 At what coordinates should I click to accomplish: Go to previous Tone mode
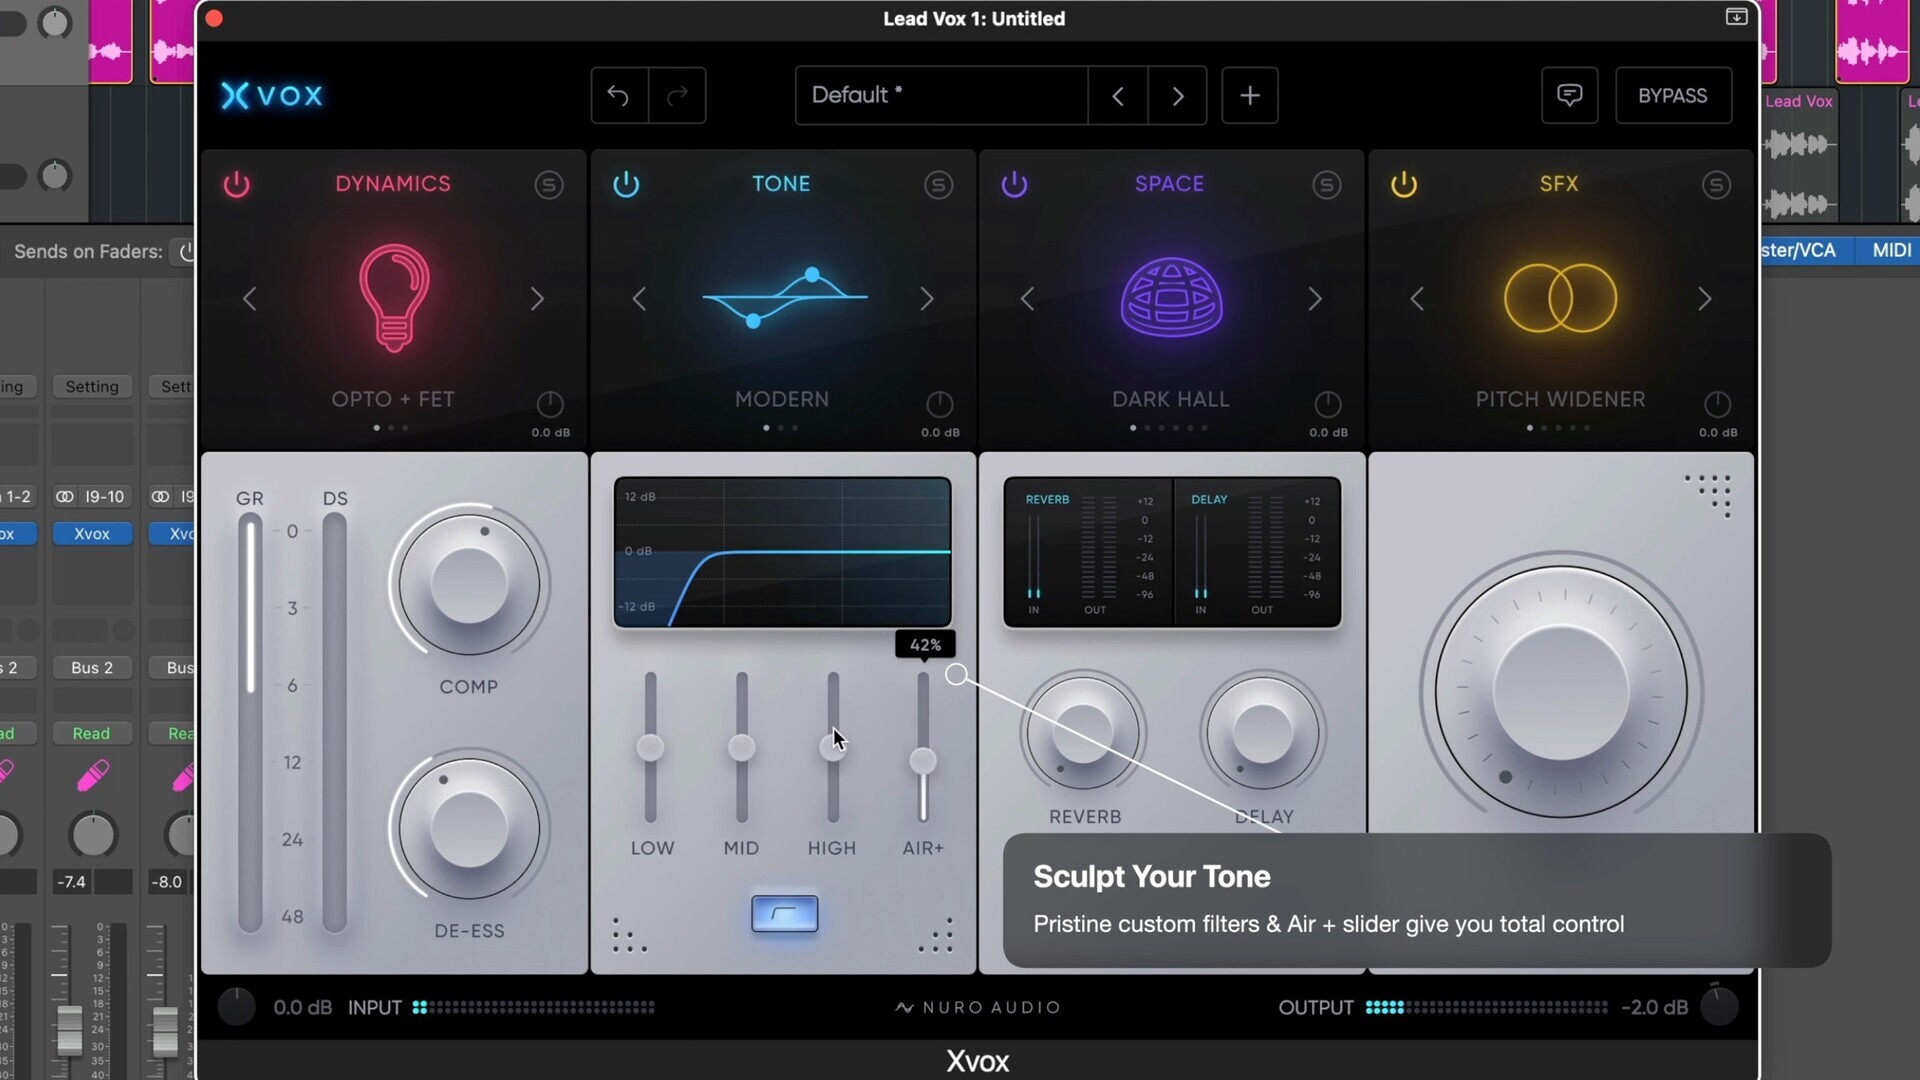click(x=639, y=298)
